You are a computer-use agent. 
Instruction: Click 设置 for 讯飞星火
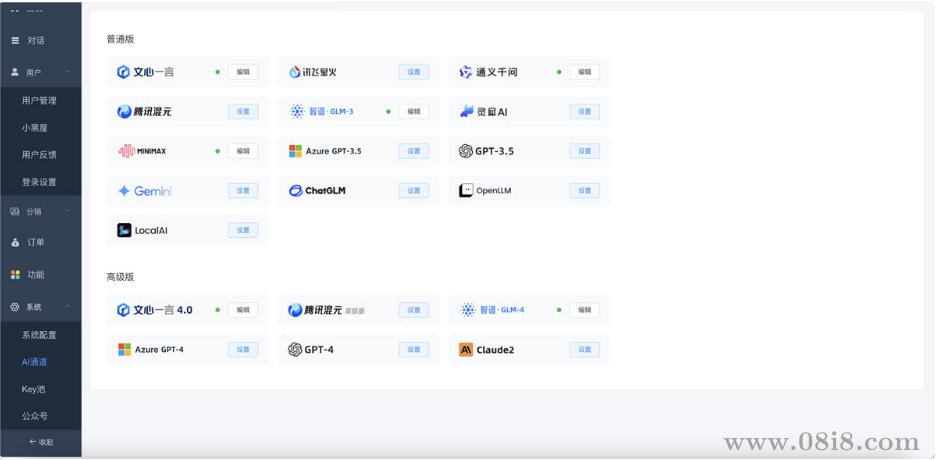[x=414, y=72]
